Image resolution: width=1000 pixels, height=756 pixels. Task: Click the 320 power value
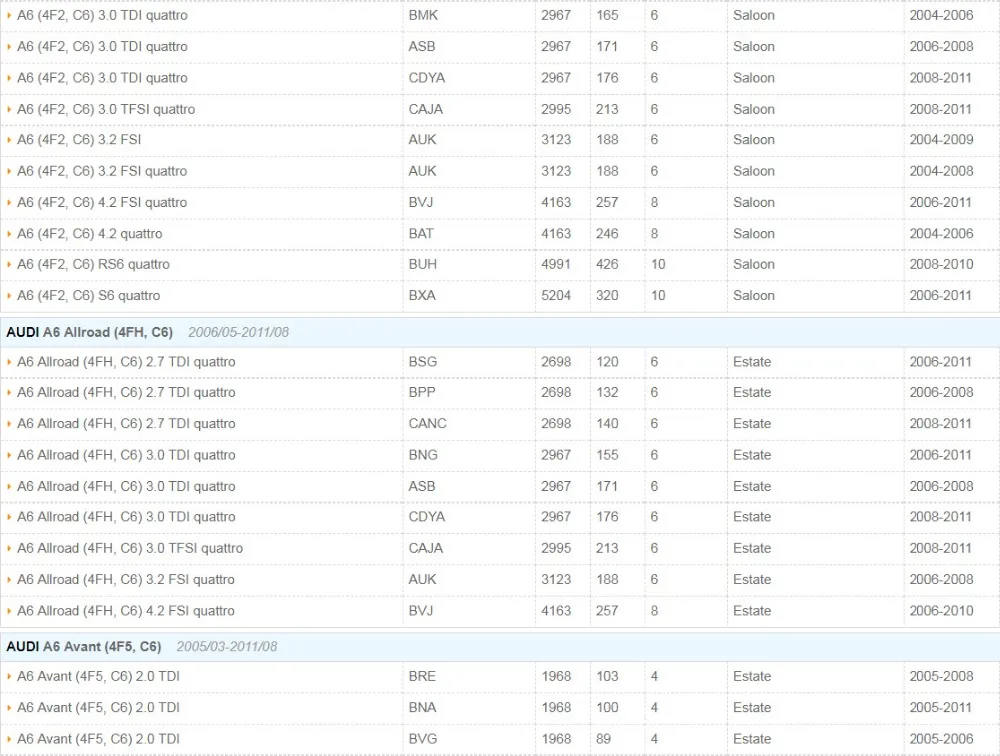[x=607, y=296]
